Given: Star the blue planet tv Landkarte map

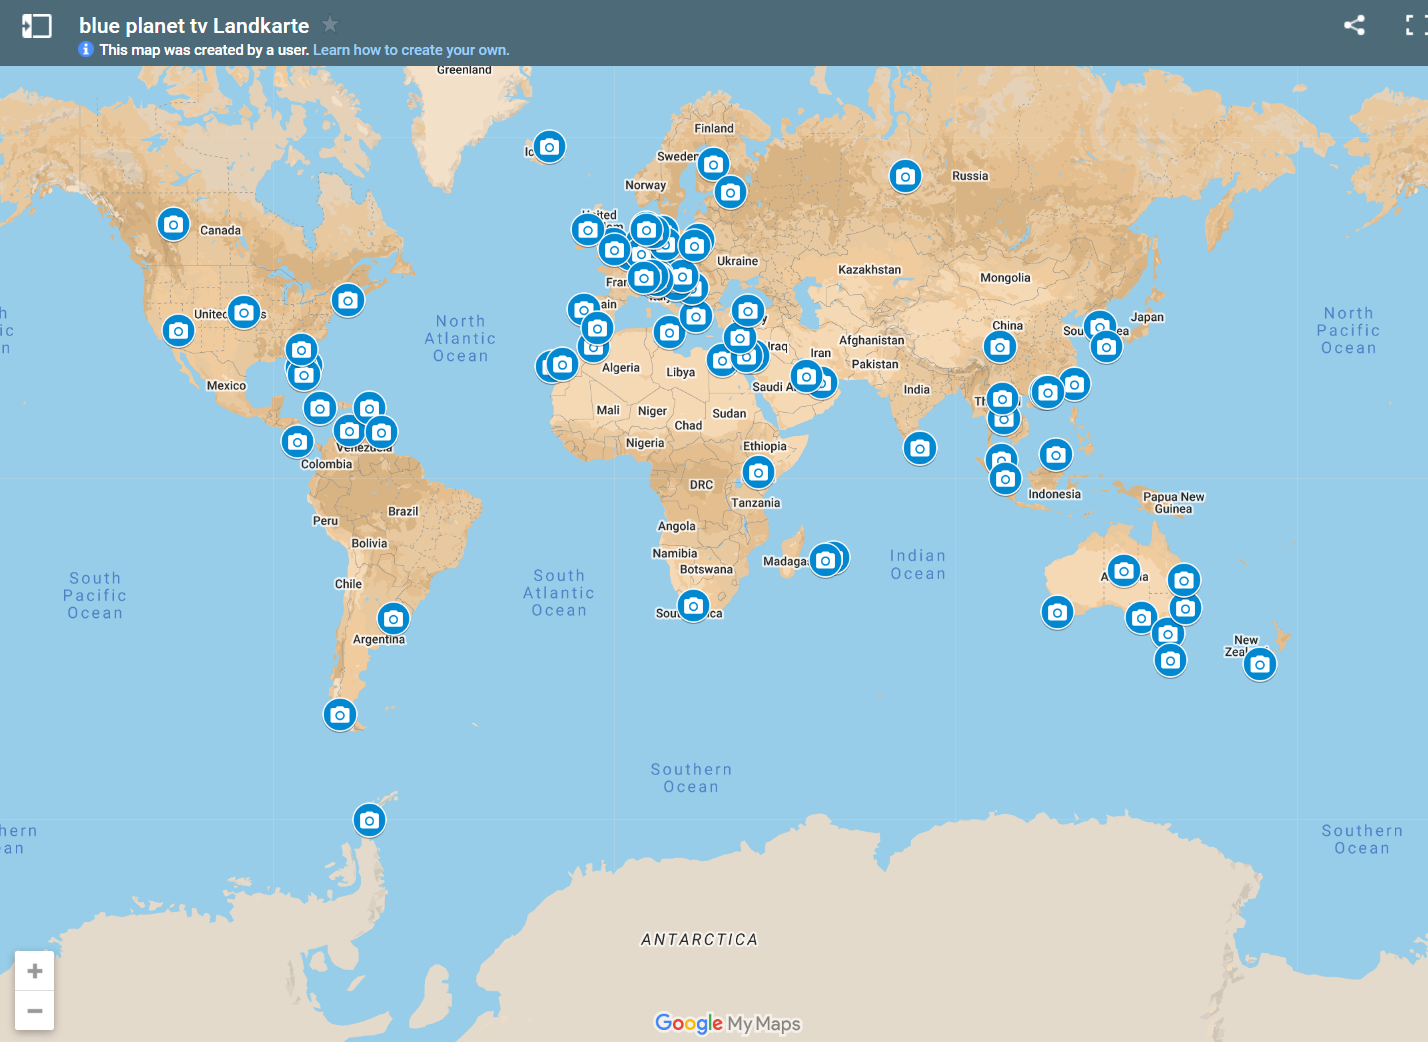Looking at the screenshot, I should (330, 25).
